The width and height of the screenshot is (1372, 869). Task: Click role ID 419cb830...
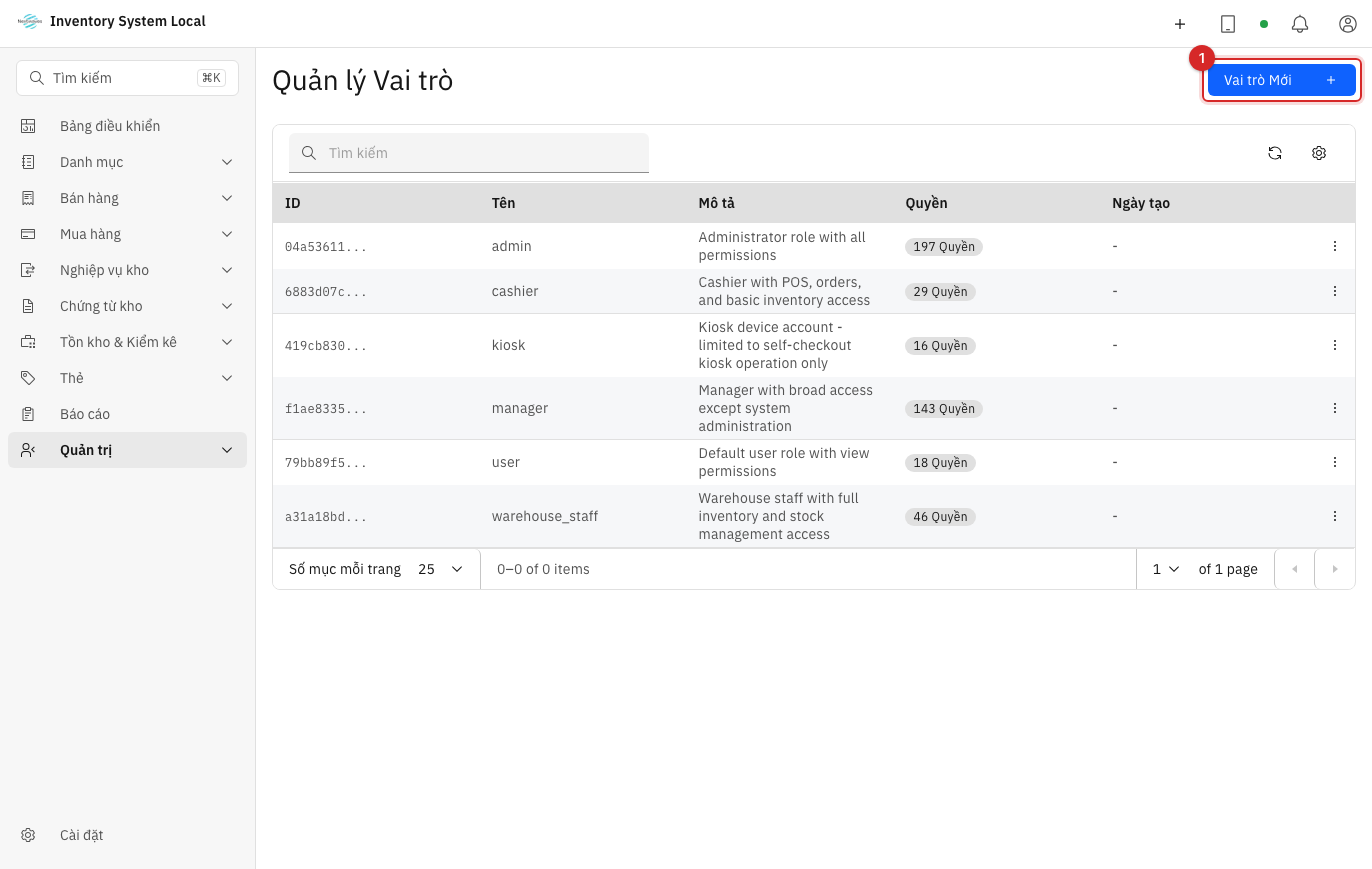tap(326, 345)
